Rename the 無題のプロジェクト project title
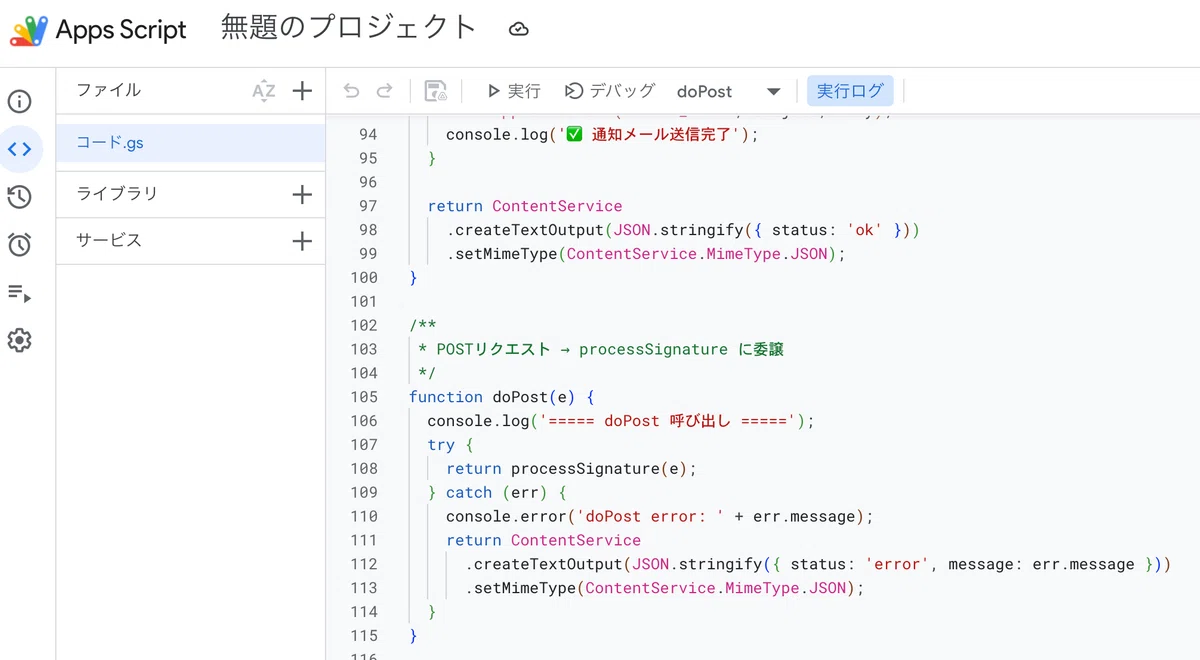This screenshot has height=660, width=1200. click(x=348, y=28)
